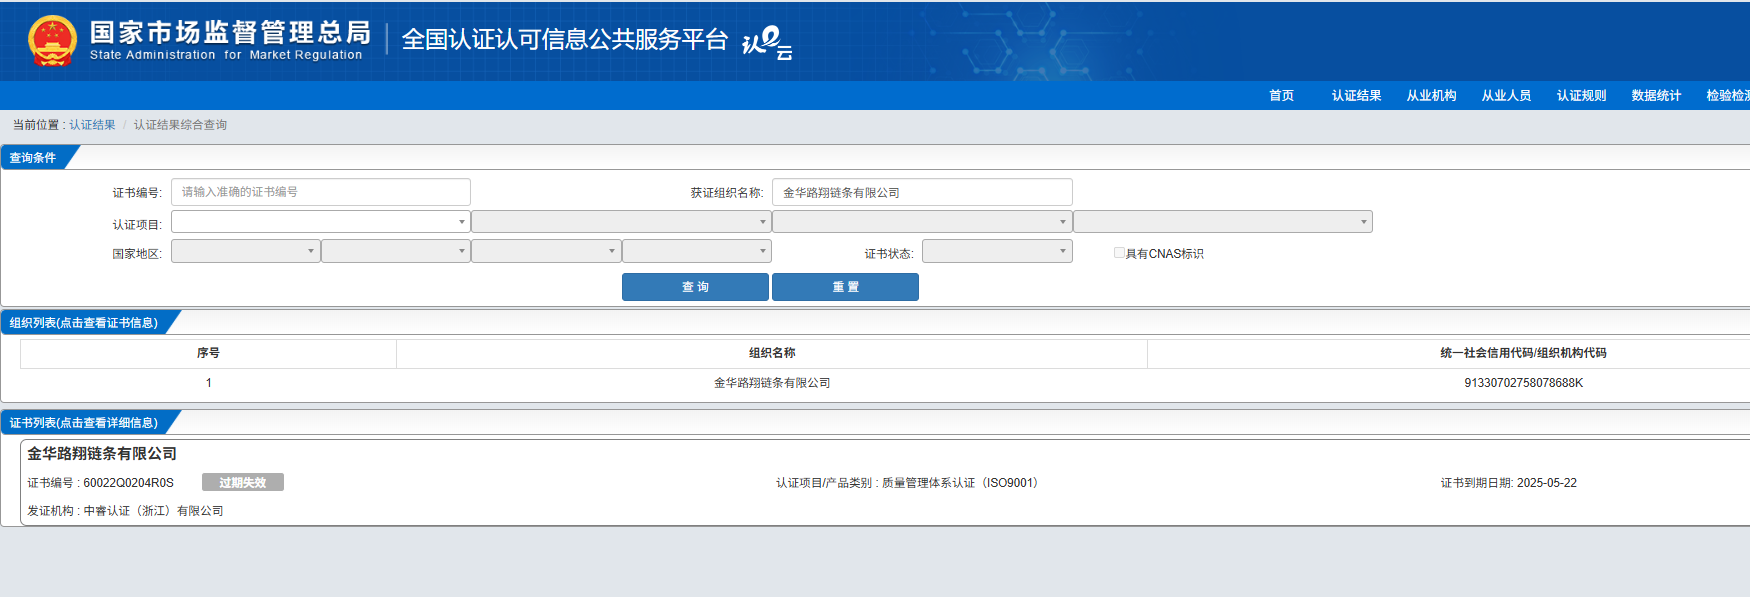Focus the 获证组织名称 input field
The height and width of the screenshot is (597, 1750).
pos(922,192)
